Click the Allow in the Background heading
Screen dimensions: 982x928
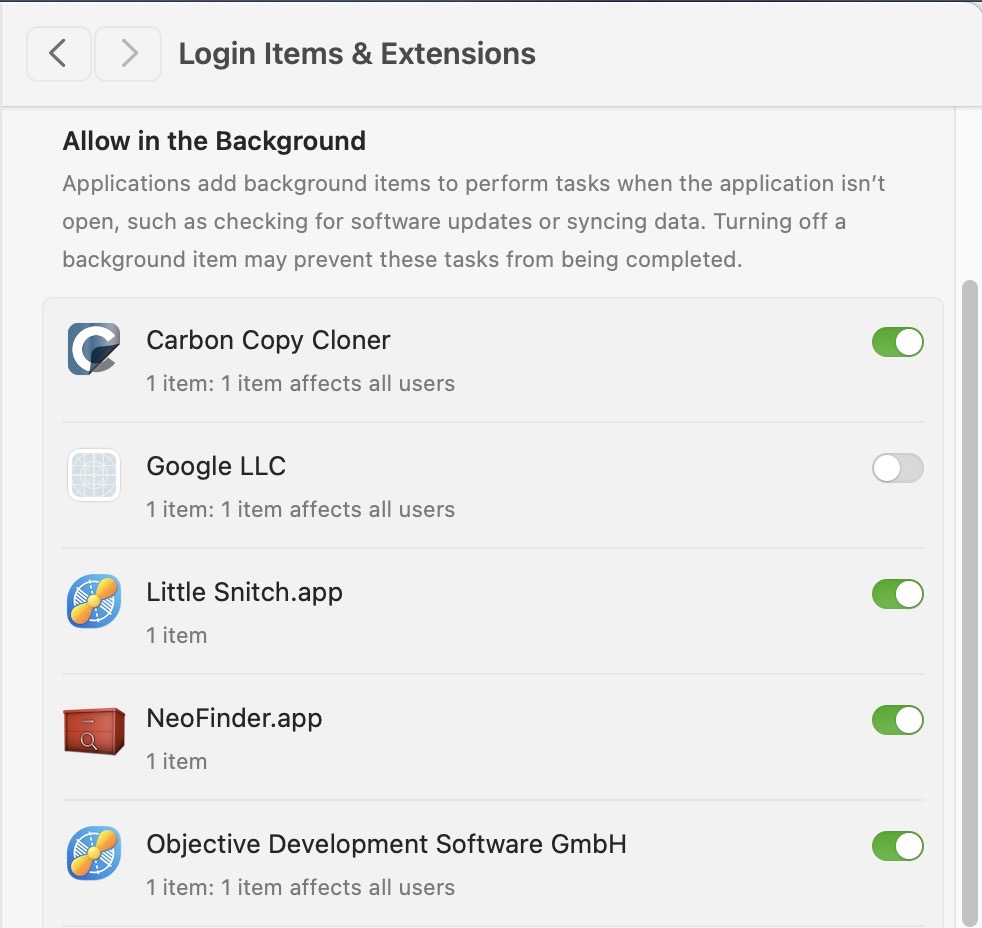tap(214, 141)
